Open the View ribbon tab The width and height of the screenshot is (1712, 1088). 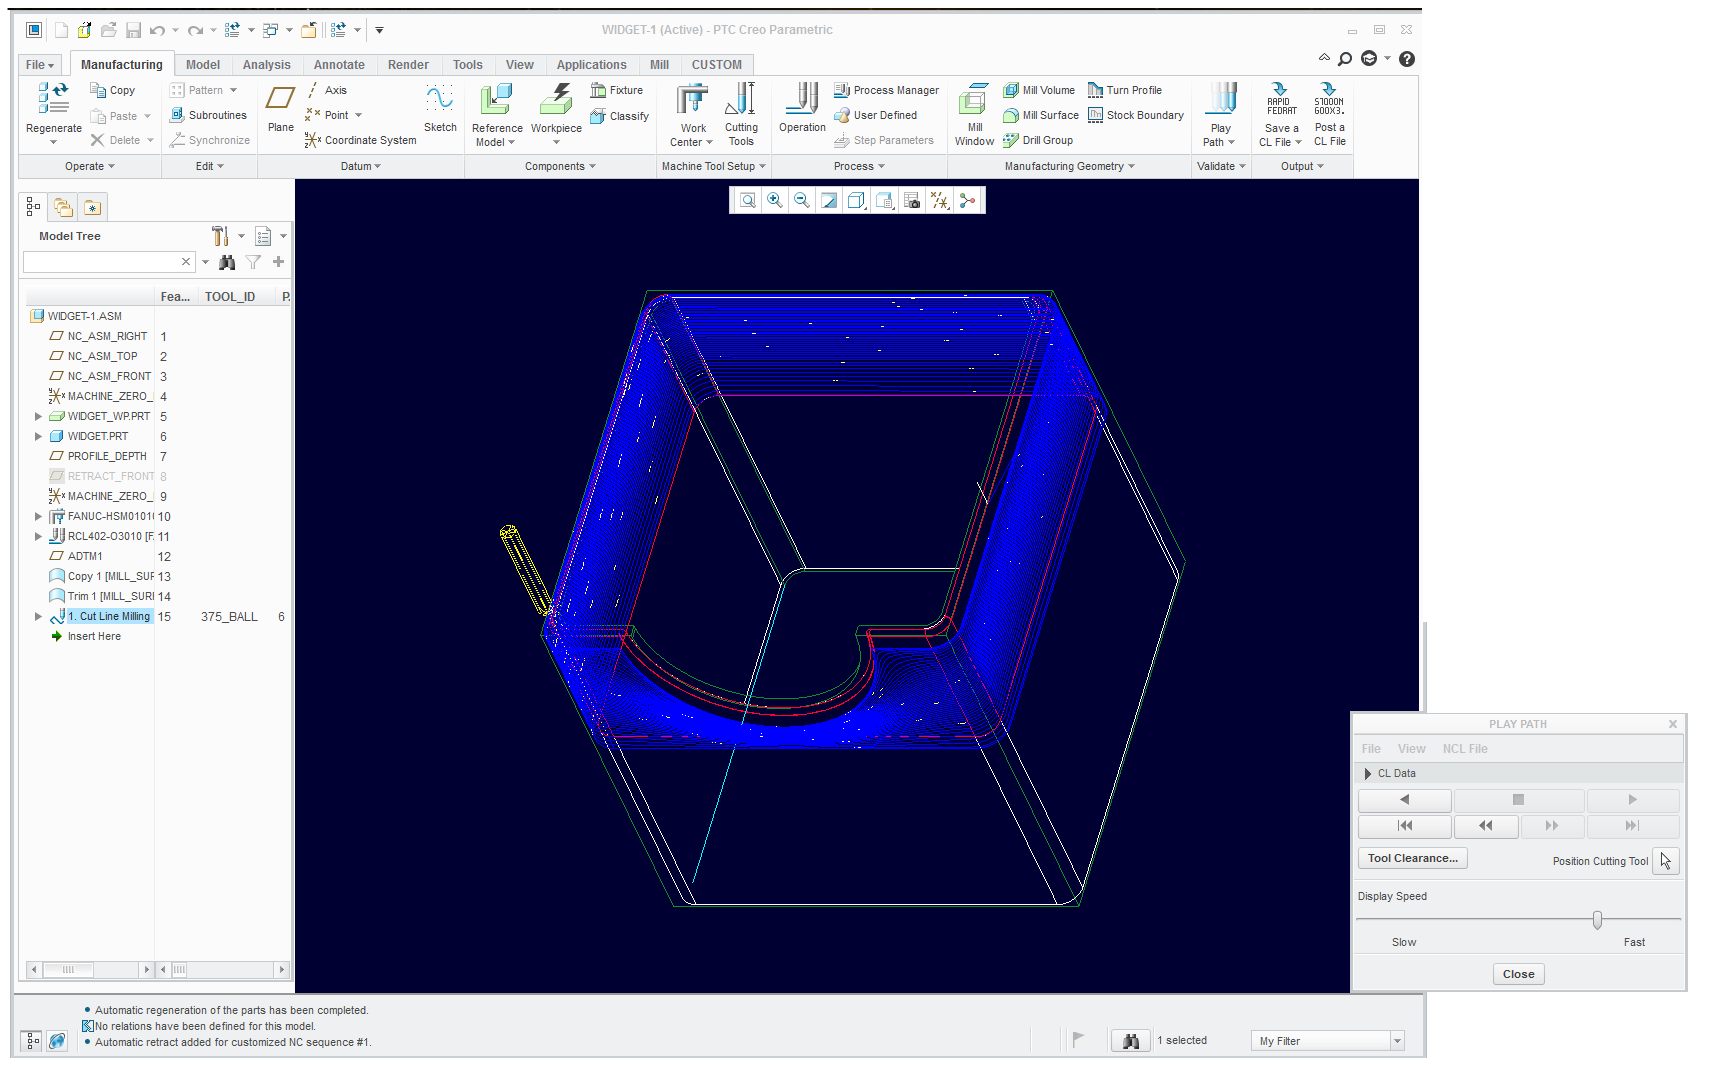(519, 65)
